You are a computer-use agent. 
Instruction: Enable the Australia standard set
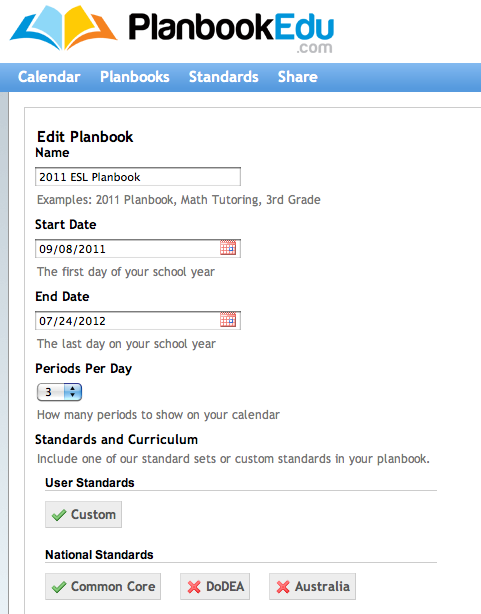pyautogui.click(x=313, y=587)
